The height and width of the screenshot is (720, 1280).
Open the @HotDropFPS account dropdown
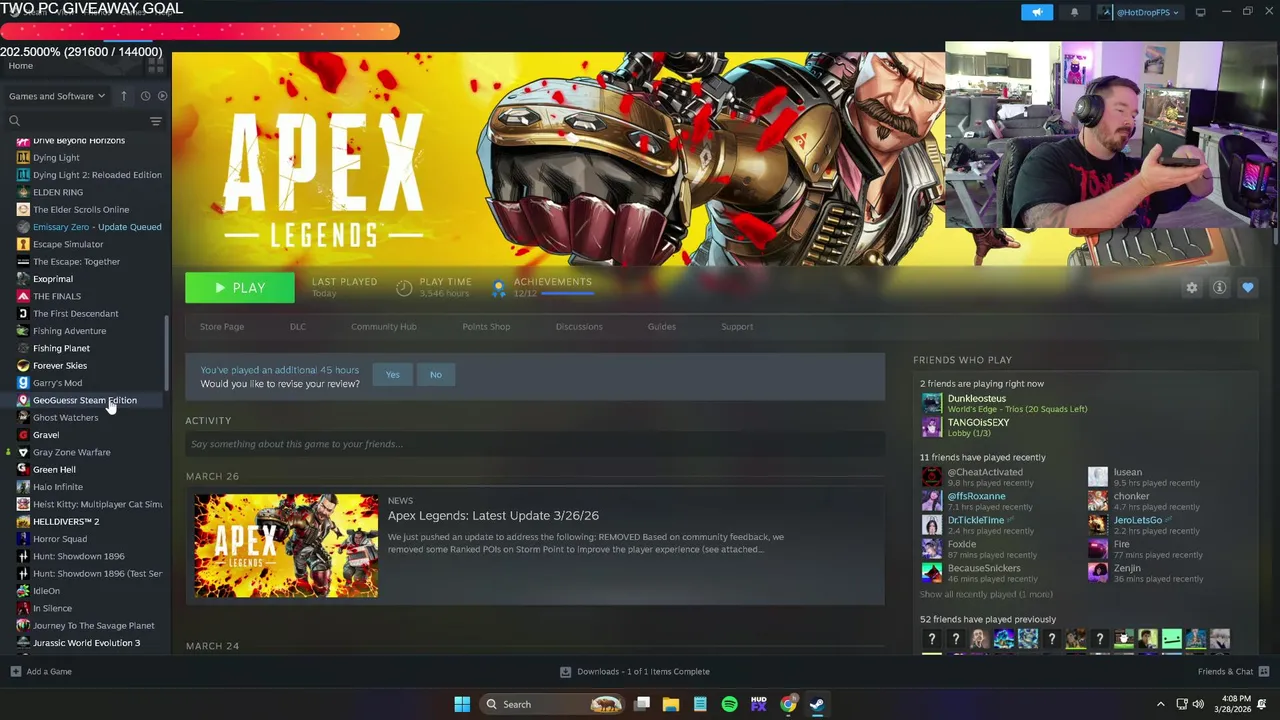click(1139, 12)
